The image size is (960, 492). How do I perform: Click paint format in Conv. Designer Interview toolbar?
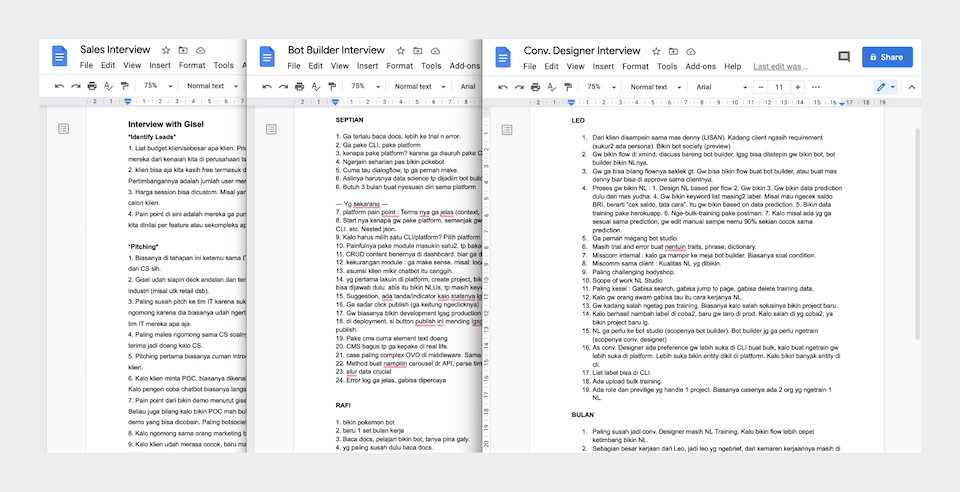[568, 87]
